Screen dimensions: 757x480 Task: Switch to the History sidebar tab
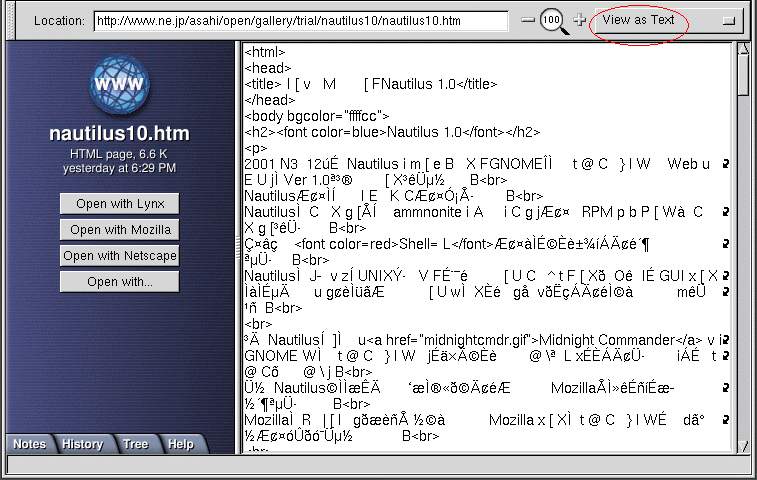[83, 444]
